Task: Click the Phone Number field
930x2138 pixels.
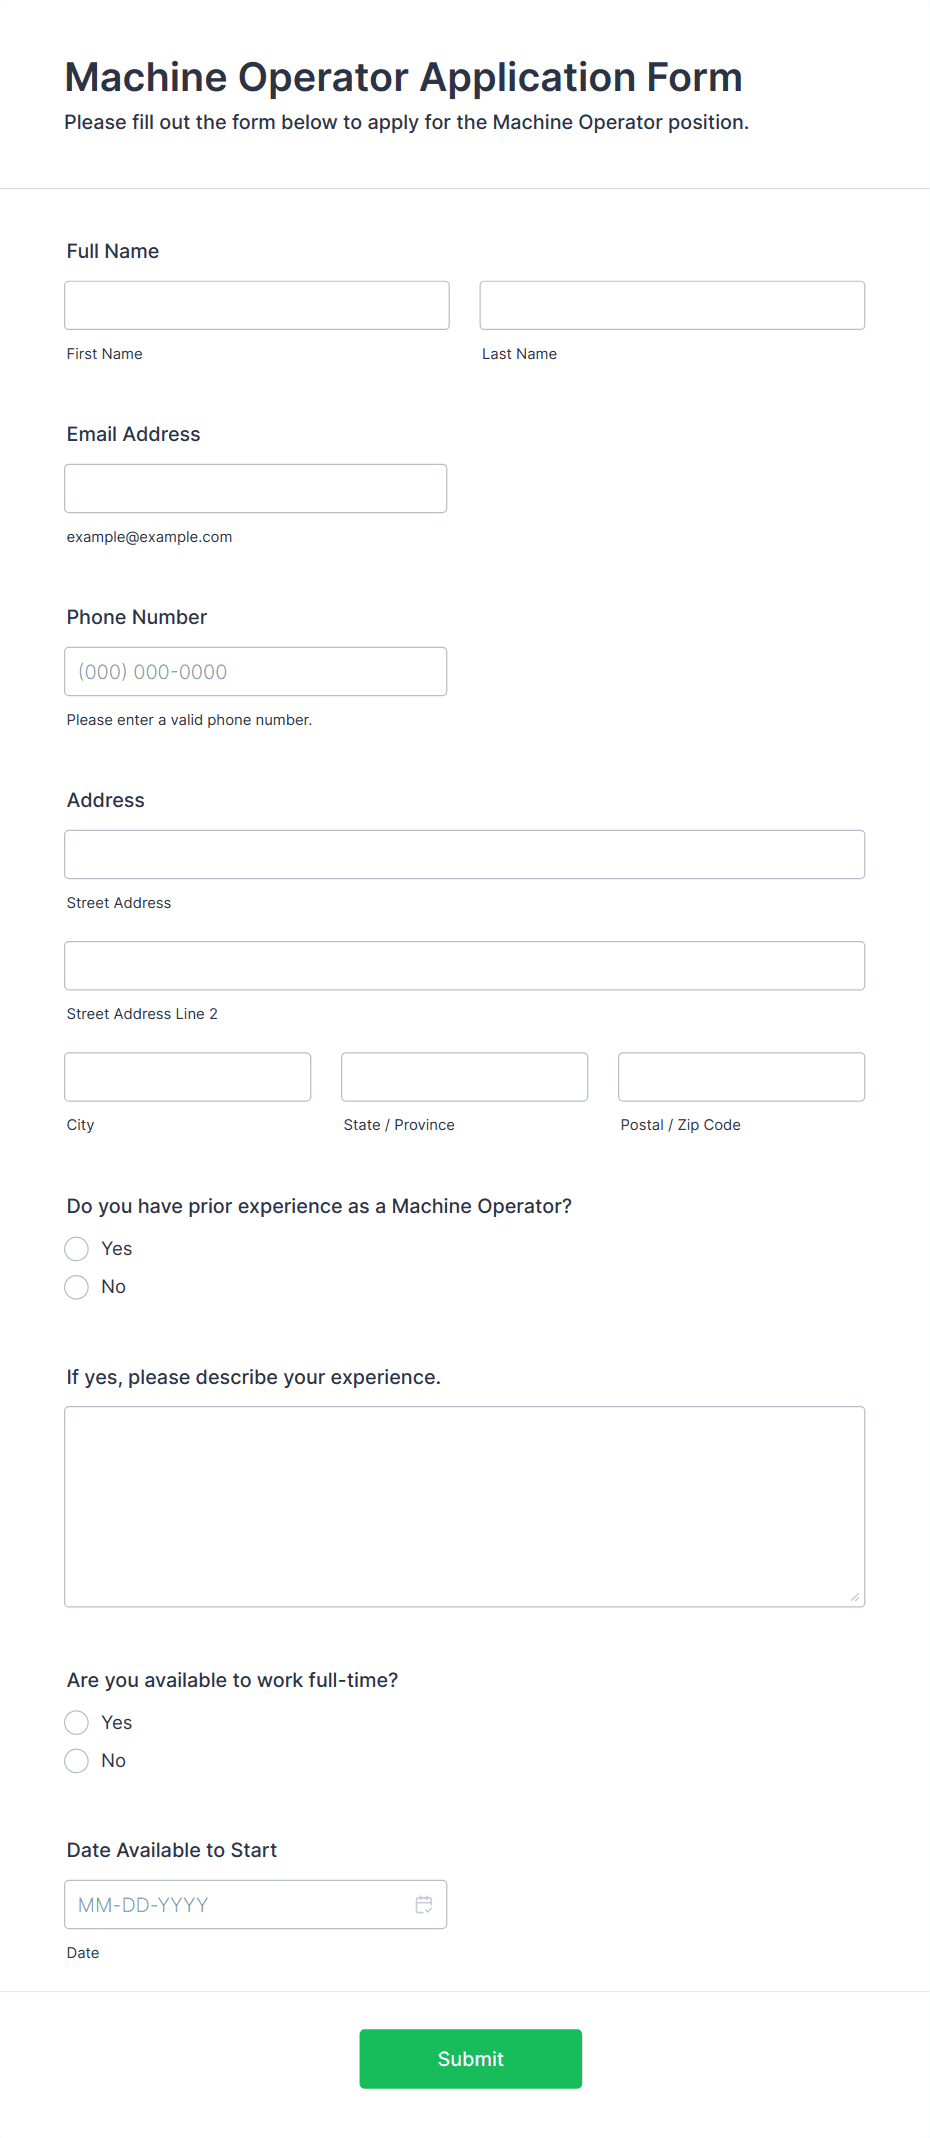Action: coord(256,672)
